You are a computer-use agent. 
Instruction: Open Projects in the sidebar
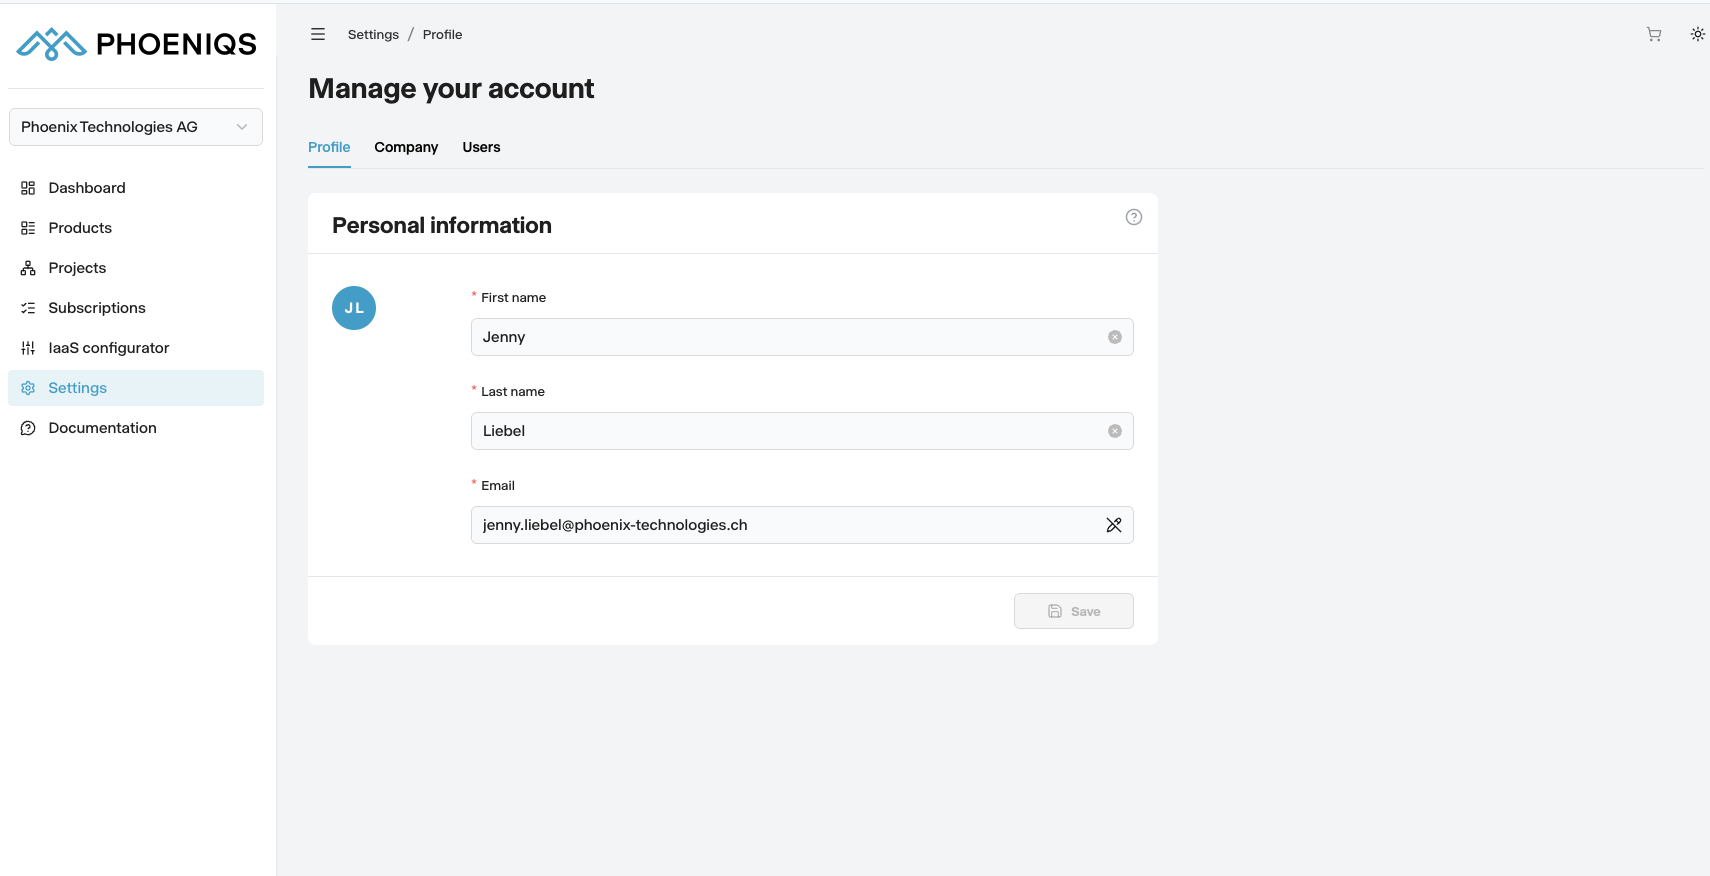point(77,268)
